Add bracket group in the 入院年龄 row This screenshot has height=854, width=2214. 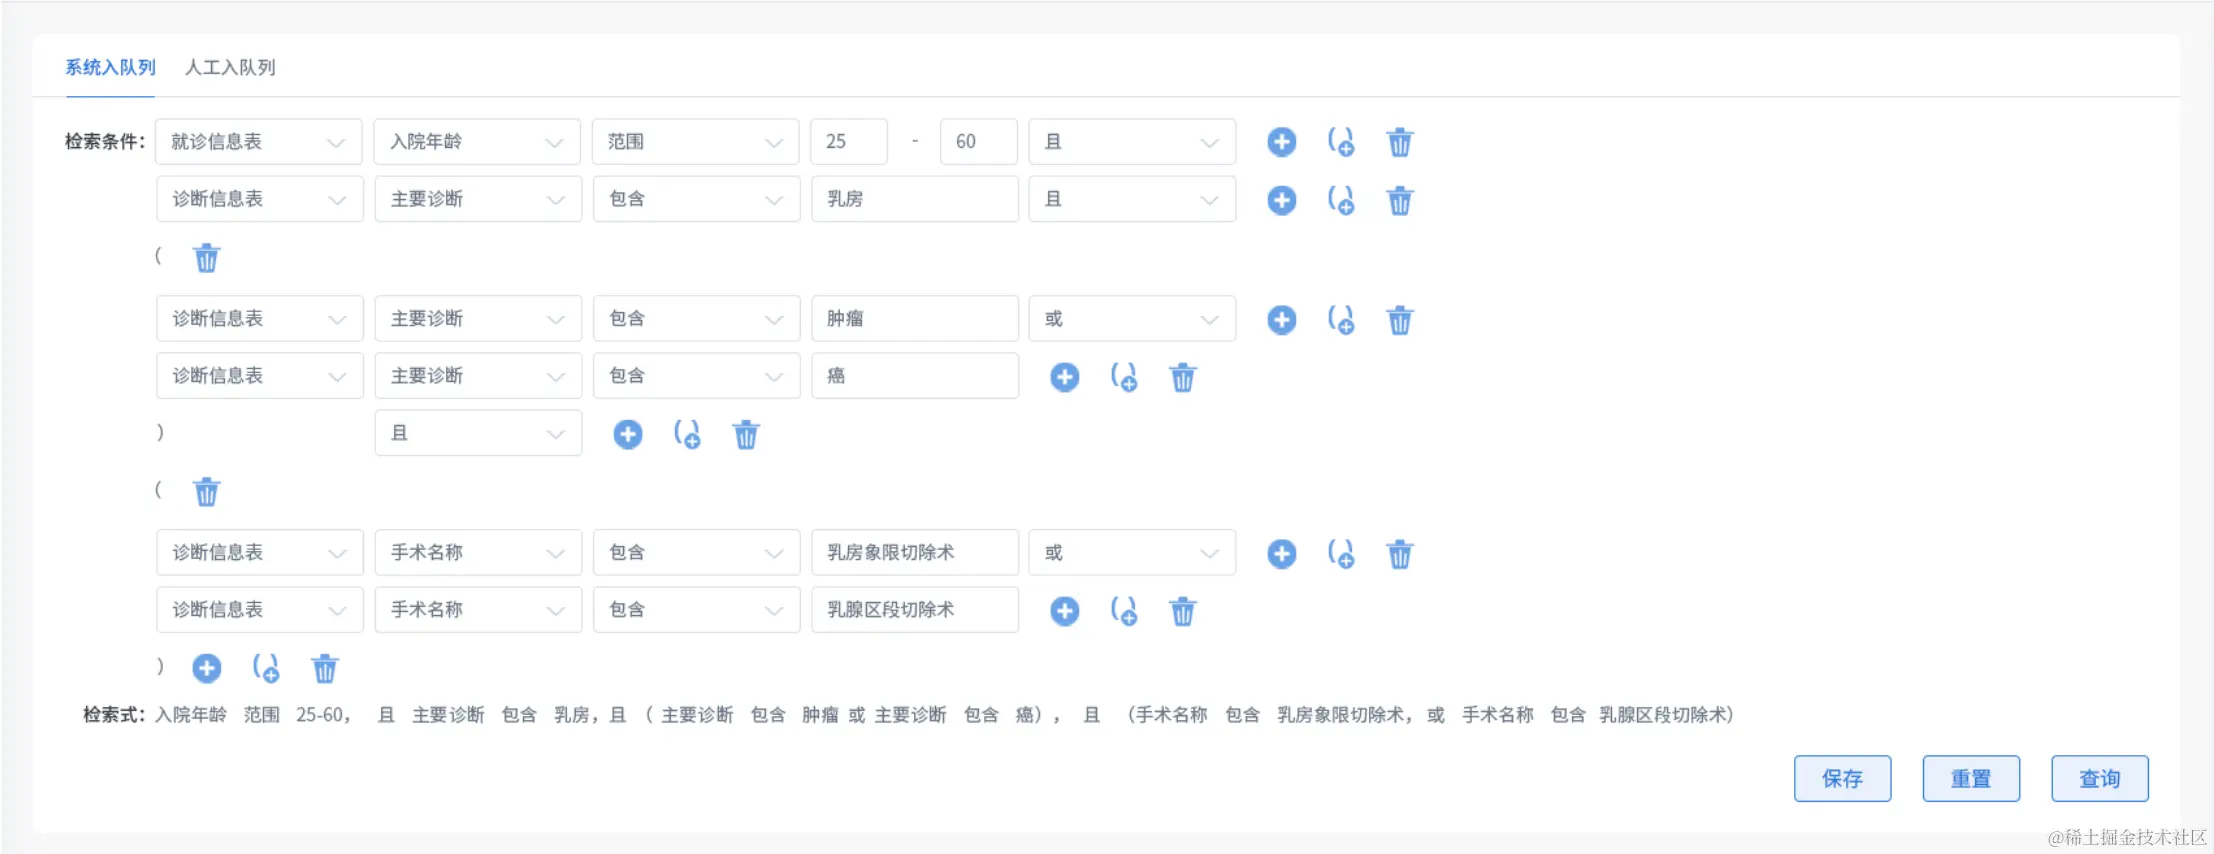pos(1341,142)
